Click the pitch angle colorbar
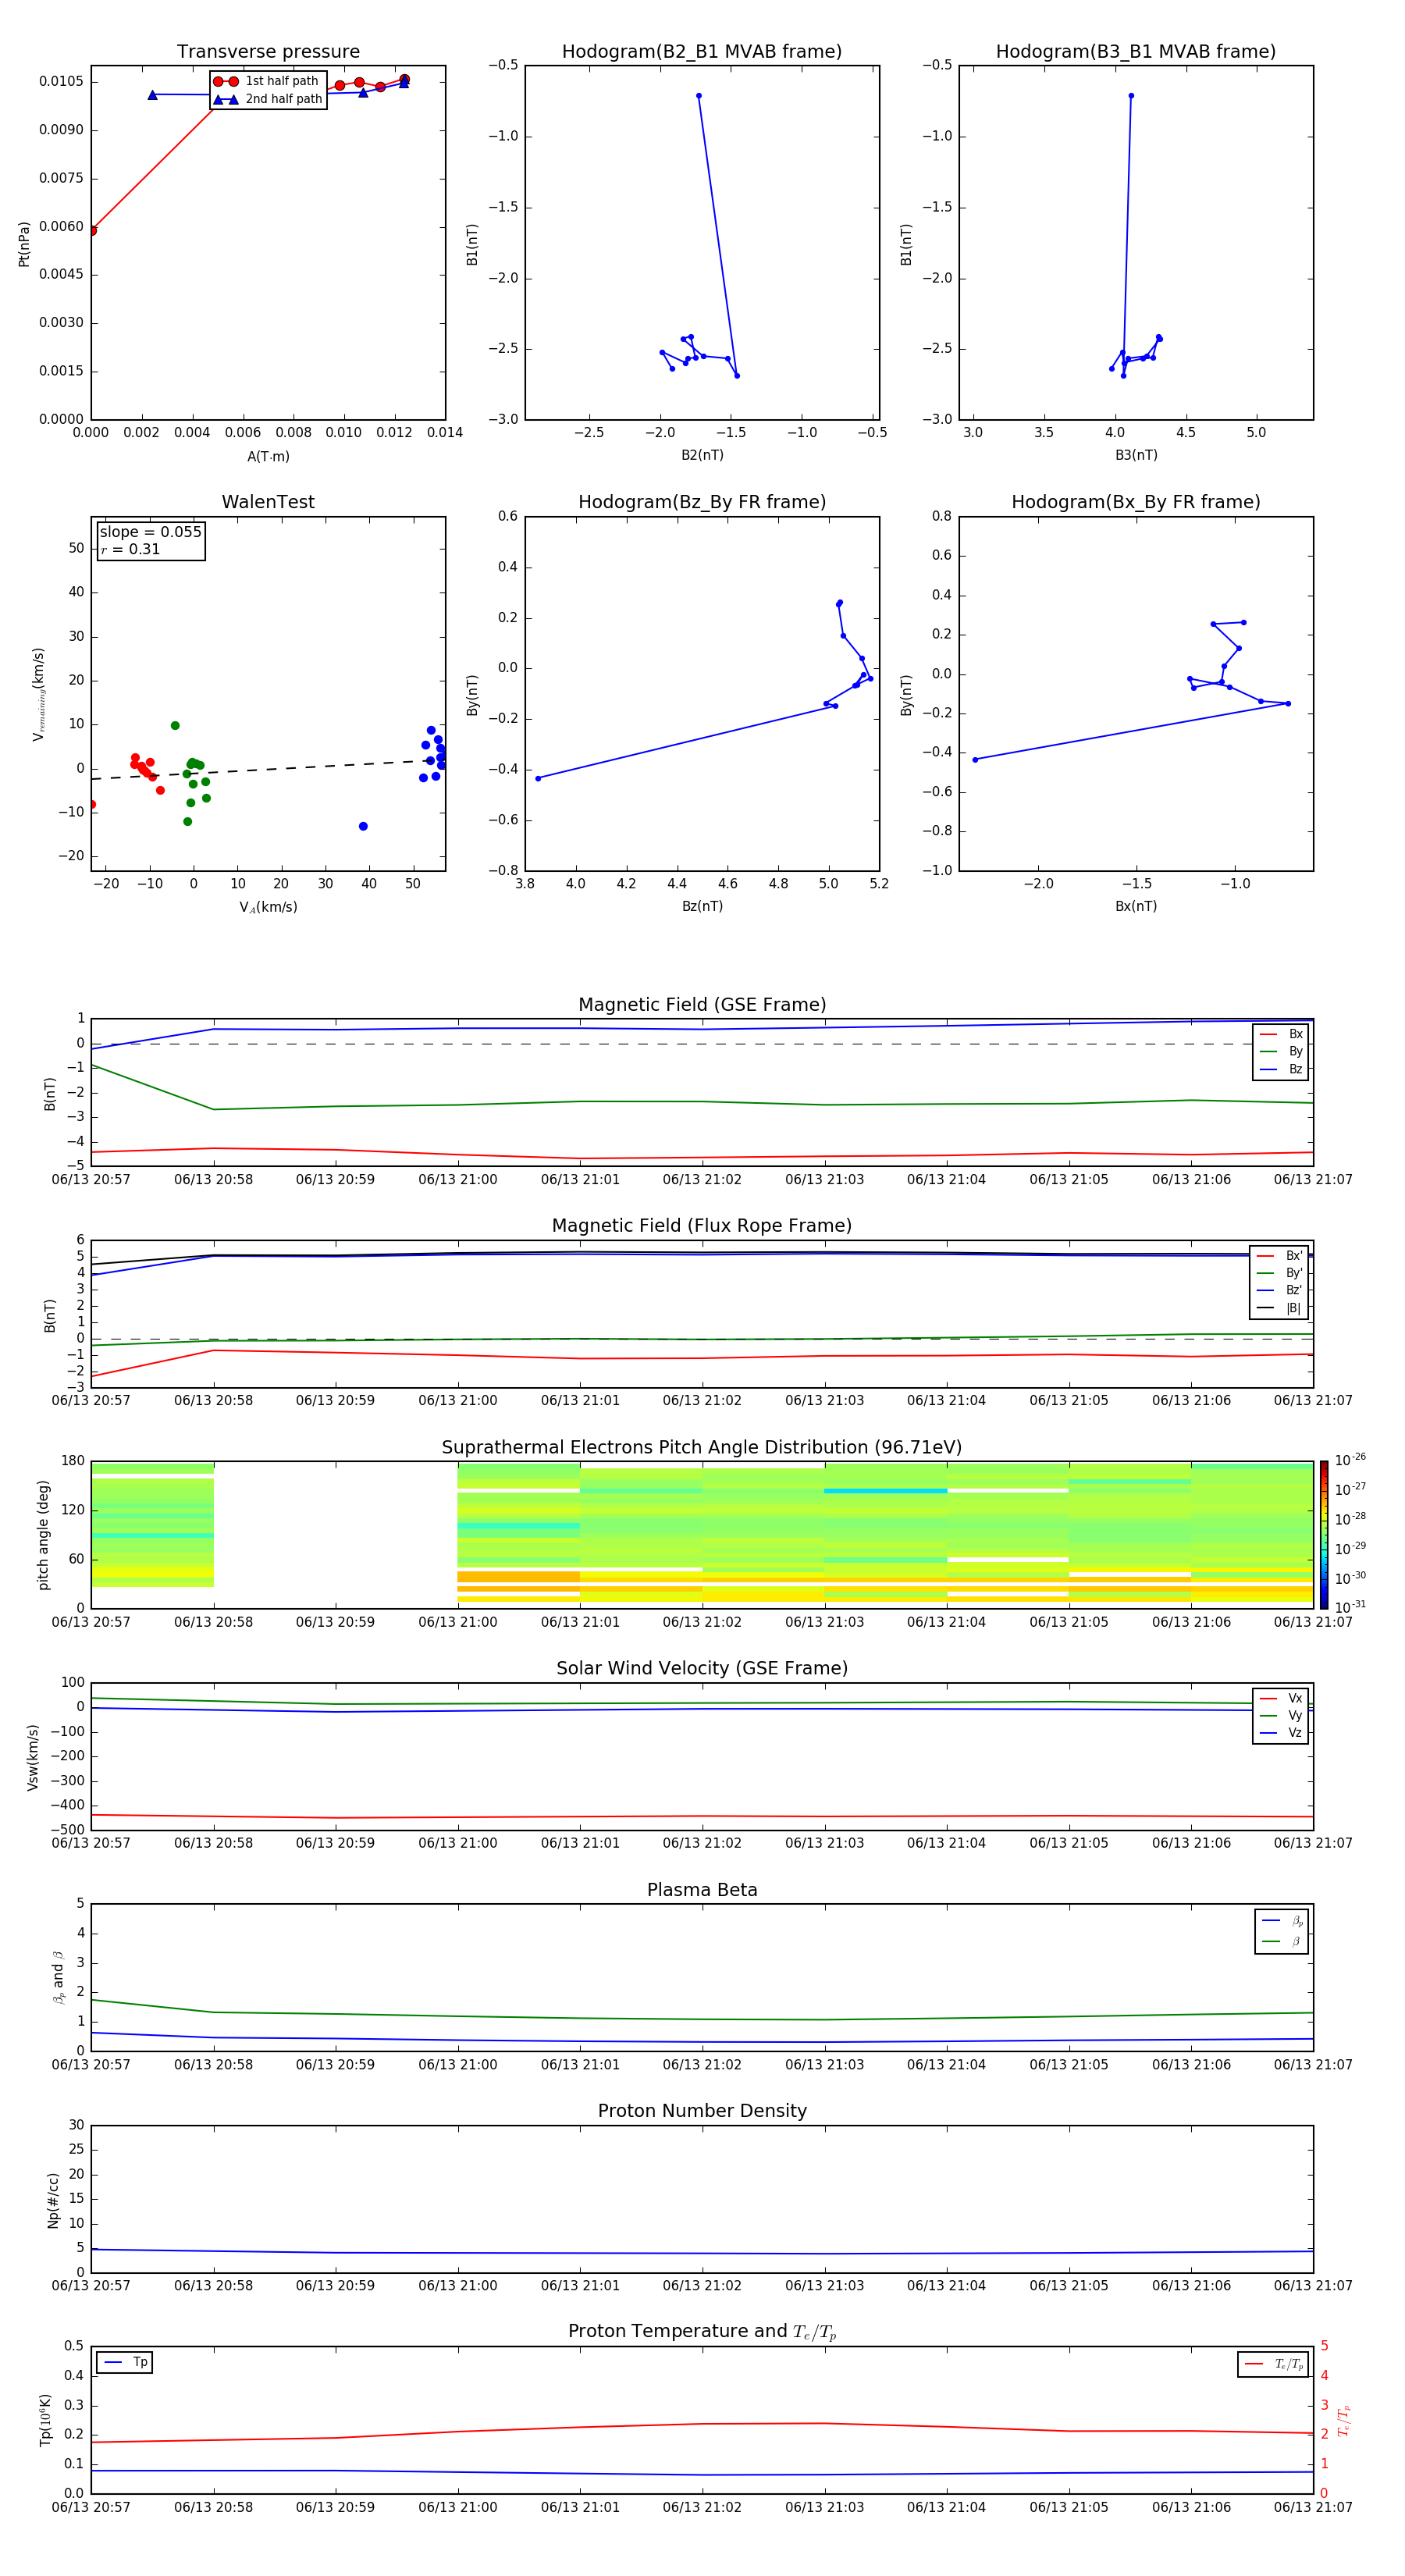The height and width of the screenshot is (2576, 1405). click(x=1324, y=1534)
